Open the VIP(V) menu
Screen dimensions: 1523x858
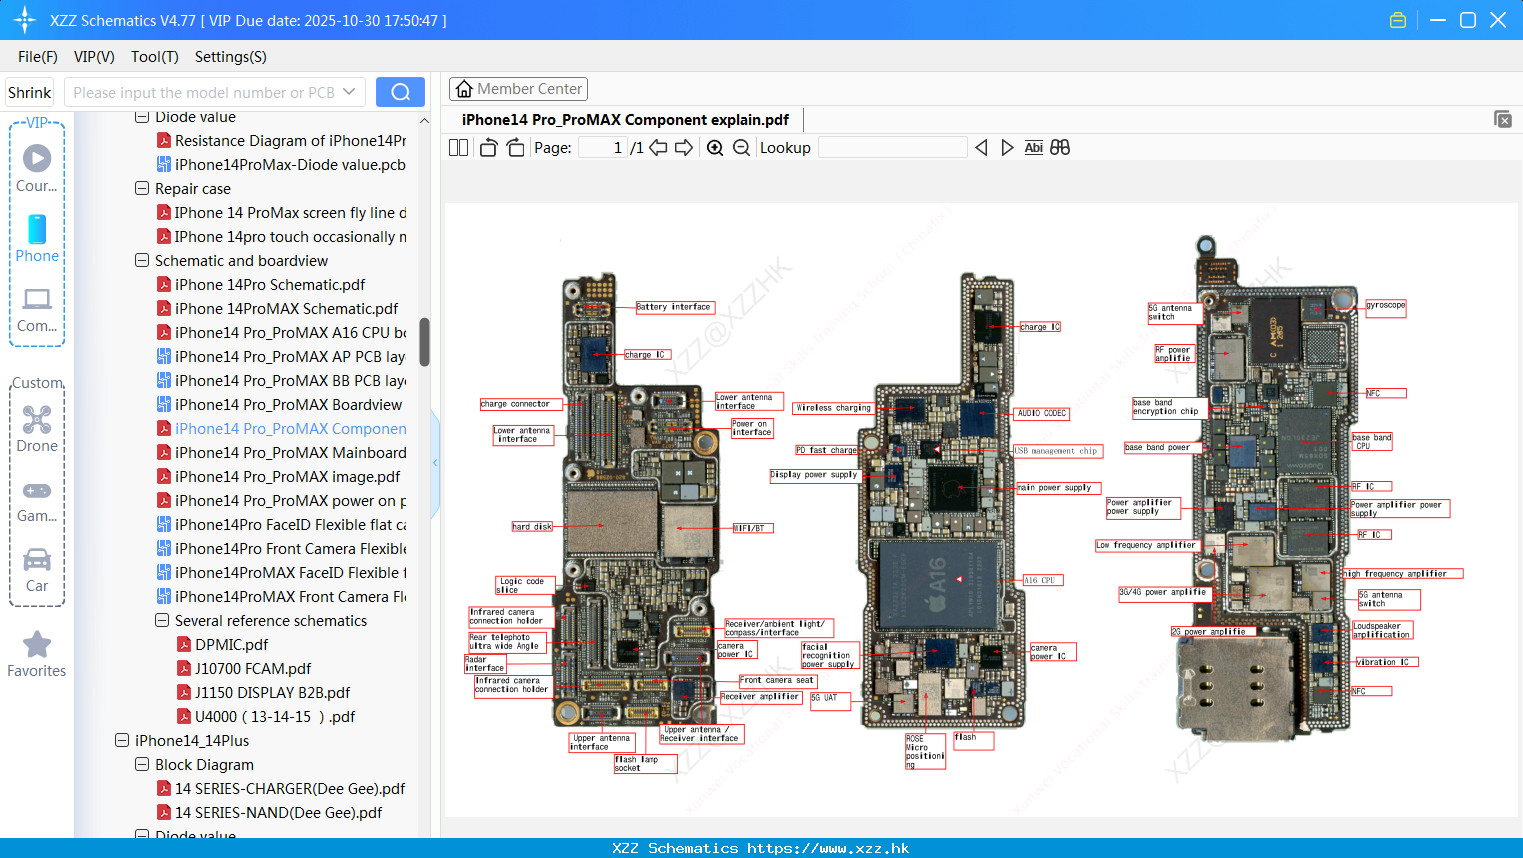pos(94,57)
